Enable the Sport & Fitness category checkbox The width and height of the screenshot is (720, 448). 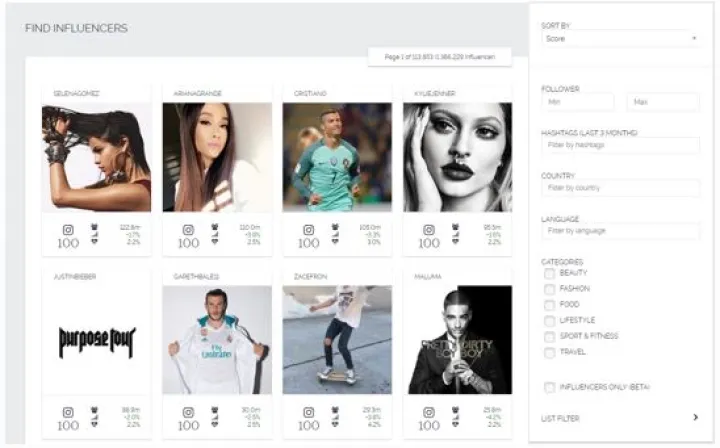[x=549, y=336]
